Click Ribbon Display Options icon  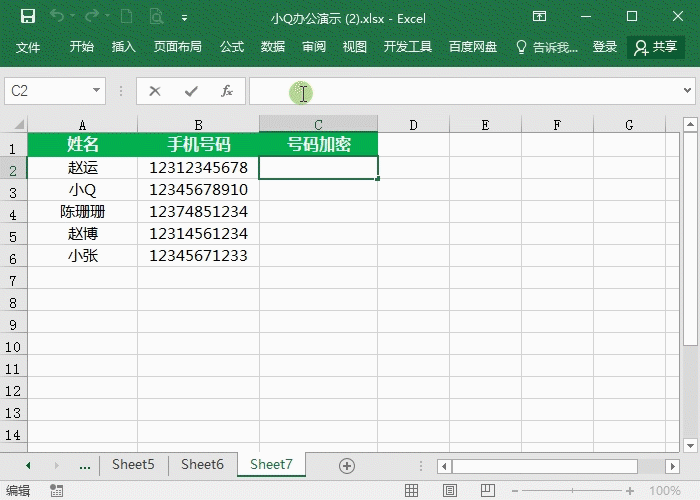[x=539, y=17]
